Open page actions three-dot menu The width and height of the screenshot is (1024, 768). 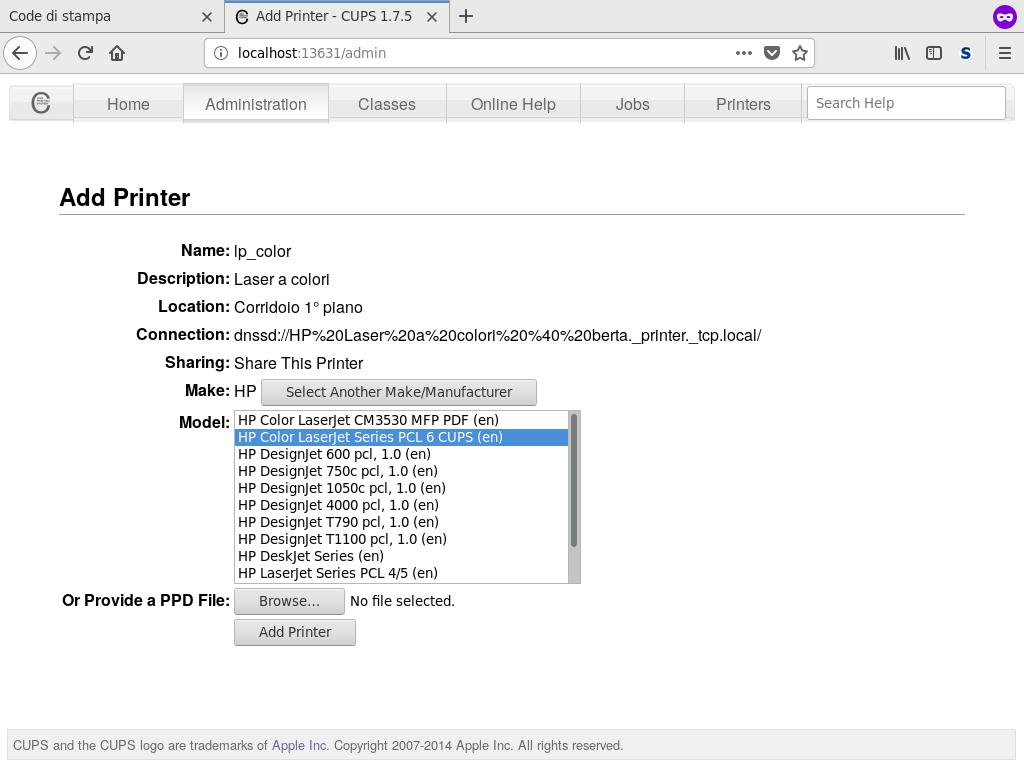coord(743,53)
